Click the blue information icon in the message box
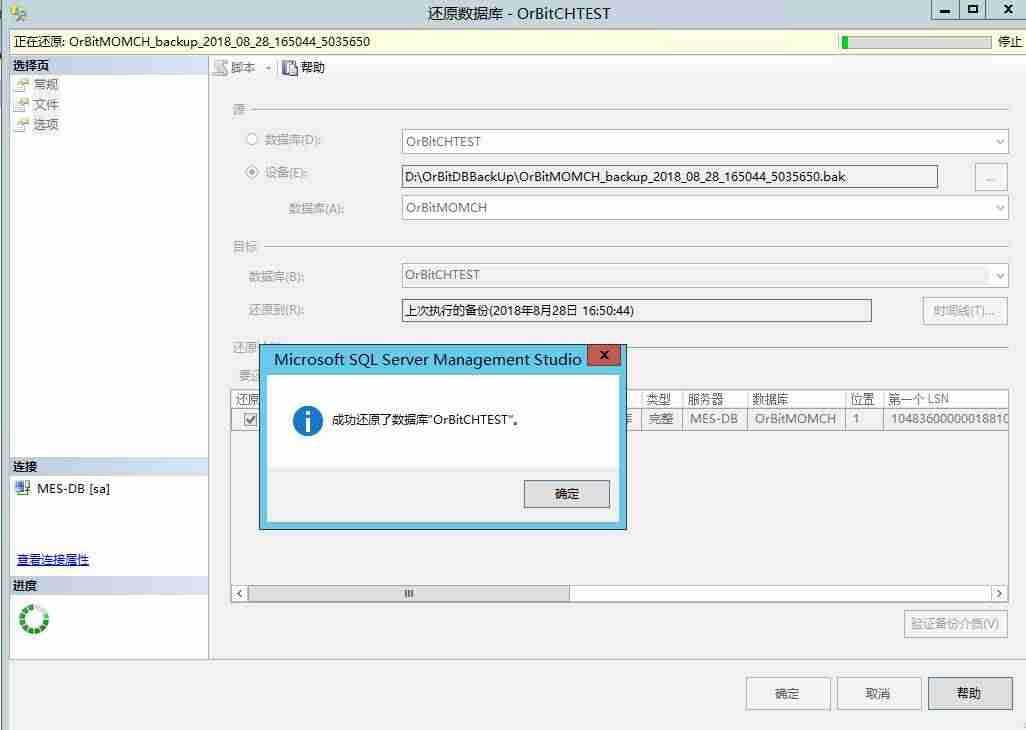Viewport: 1026px width, 730px height. [308, 420]
